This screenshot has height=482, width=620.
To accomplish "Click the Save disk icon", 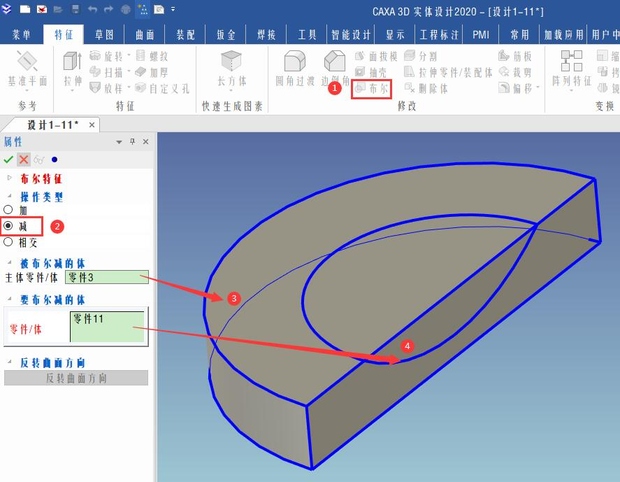I will tap(76, 9).
